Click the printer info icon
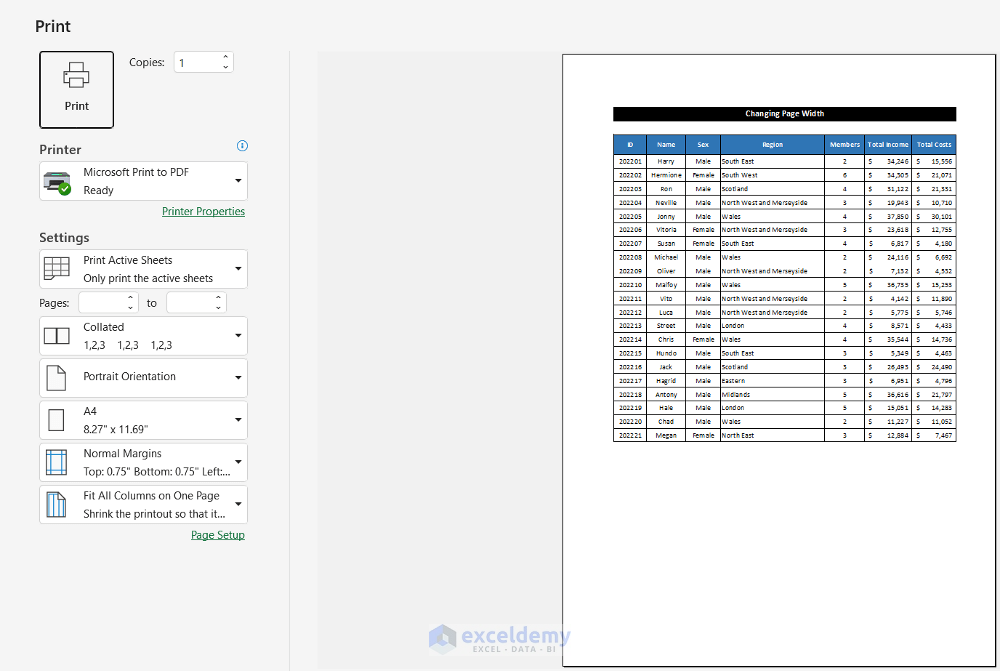Viewport: 1000px width, 671px height. tap(242, 145)
